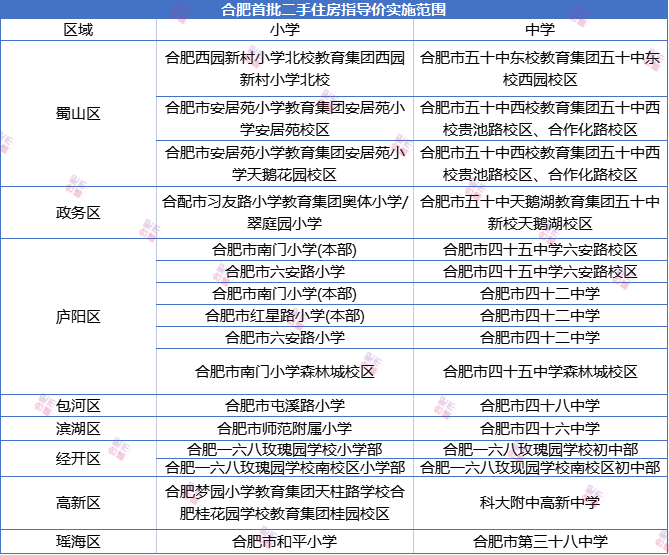Select the 一六八玫瑰园学校南校区小学部 cell
Viewport: 669px width, 555px height.
[285, 468]
